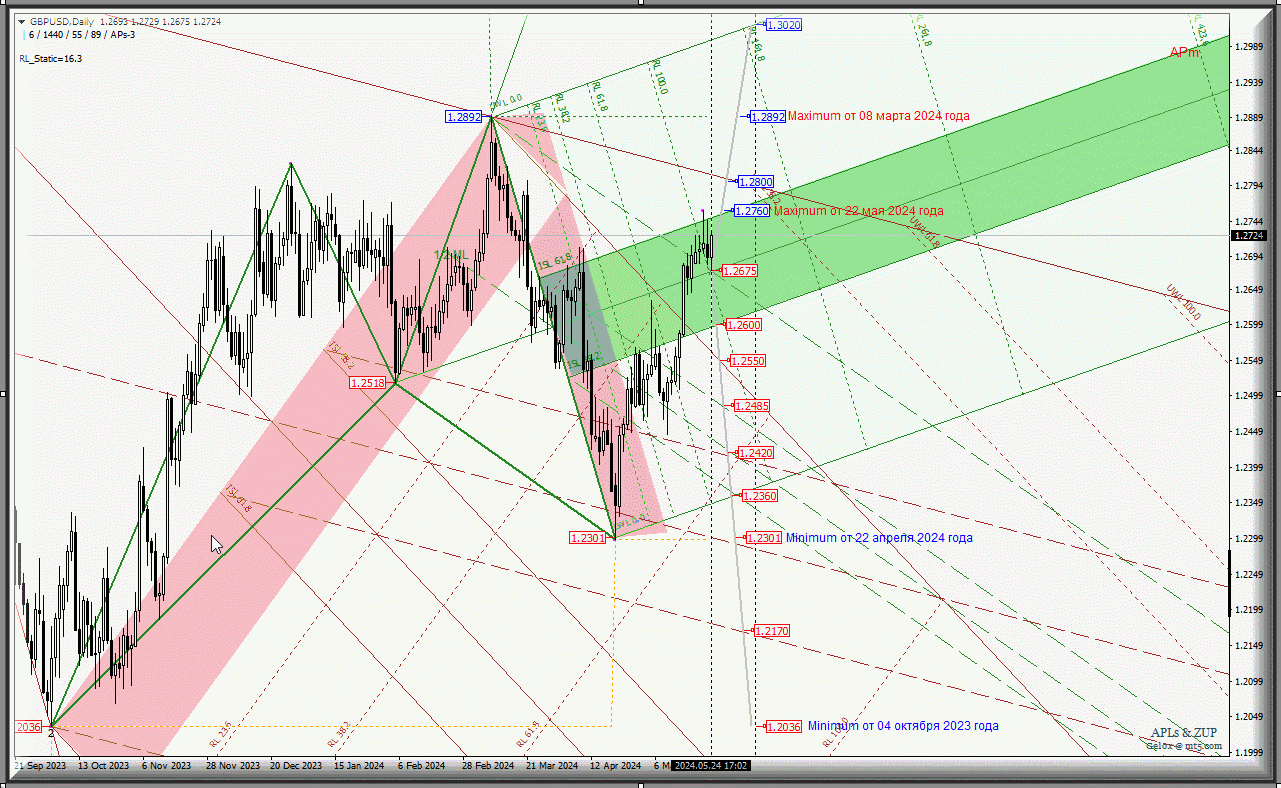Open the dropdown arrow beside GBPUSD,Daily
1281x788 pixels.
(x=22, y=21)
